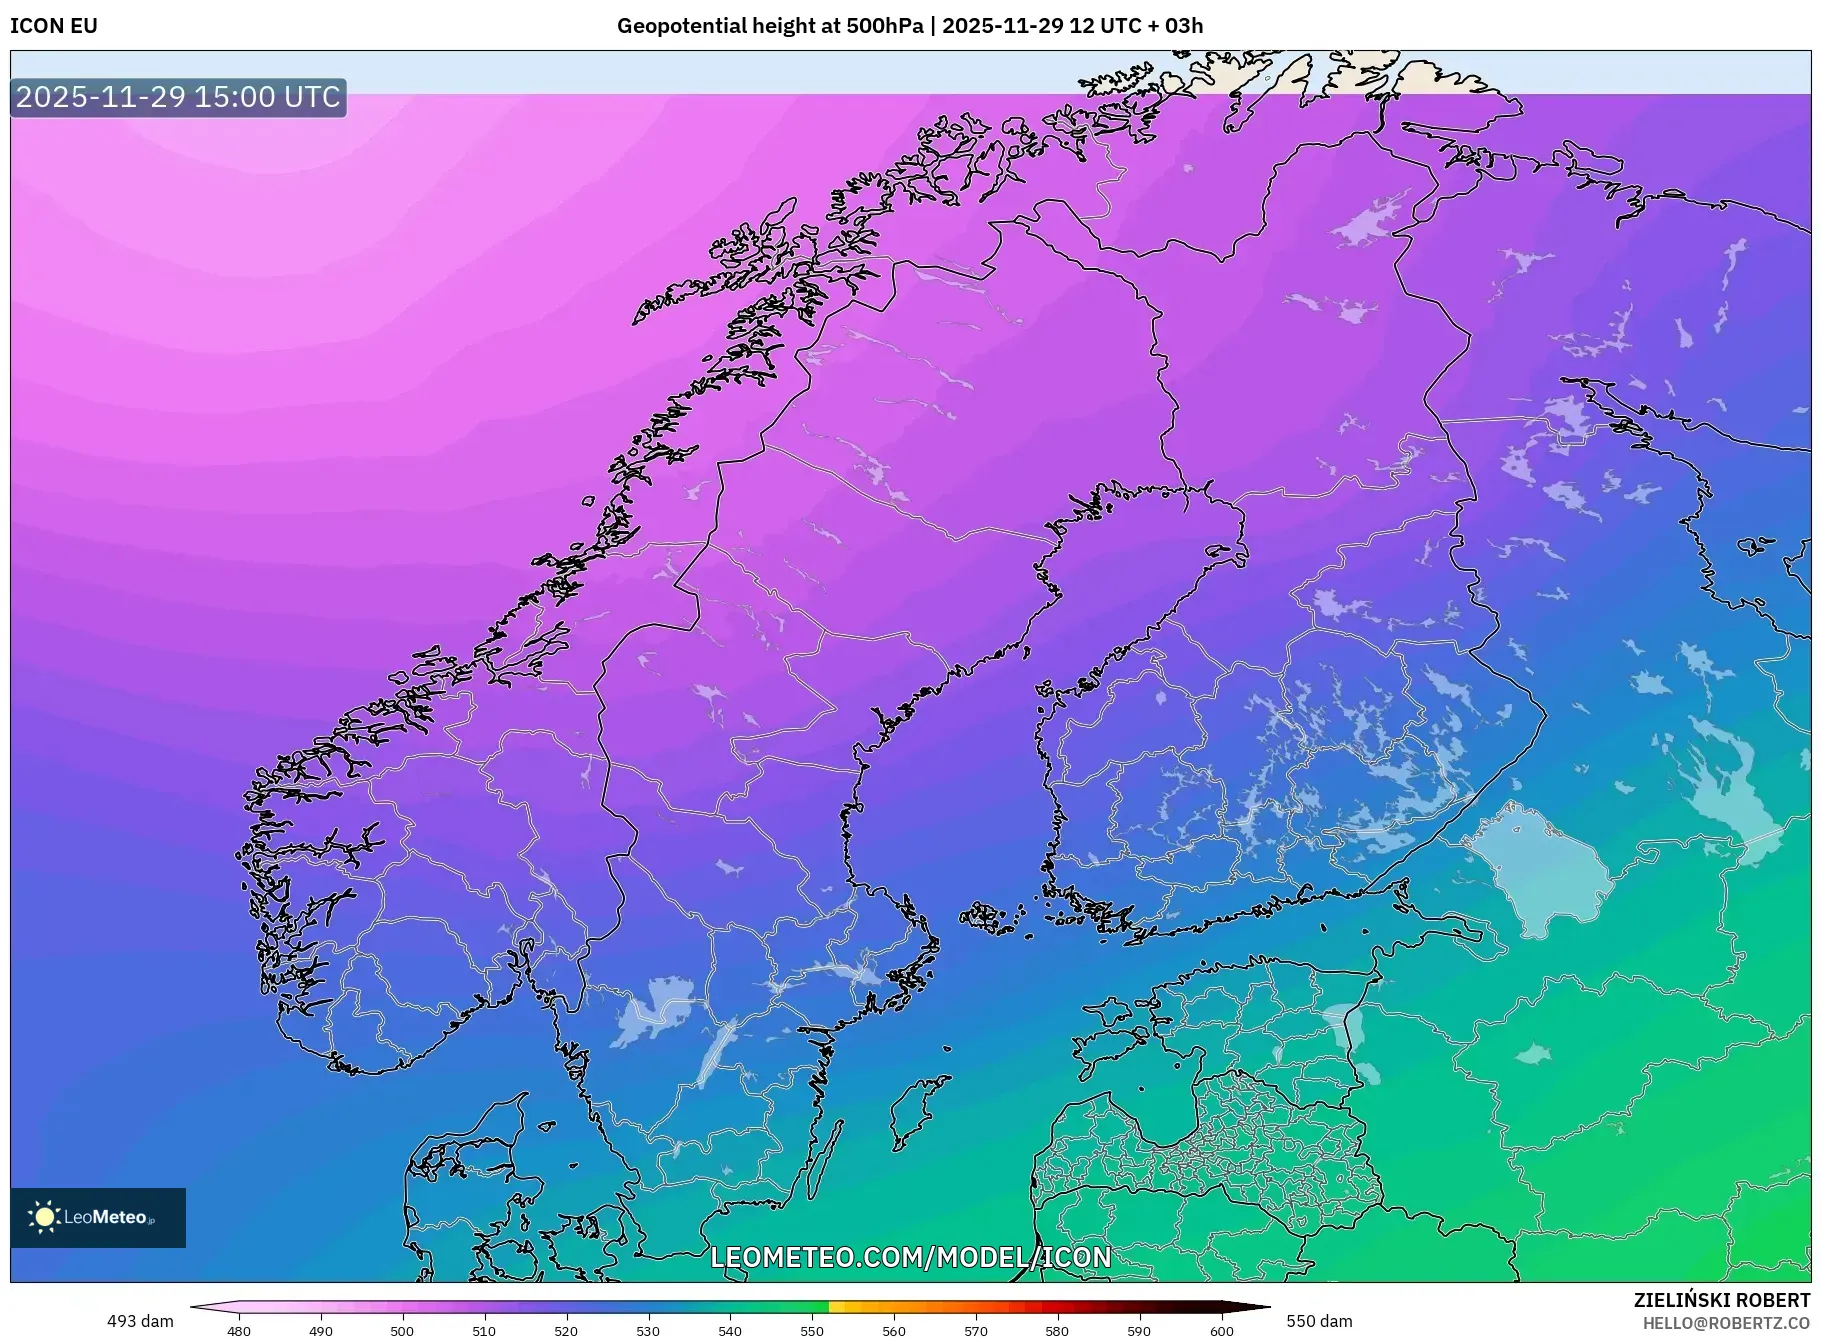The height and width of the screenshot is (1338, 1821).
Task: Click the Geopotential height at 500hPa title
Action: 908,26
